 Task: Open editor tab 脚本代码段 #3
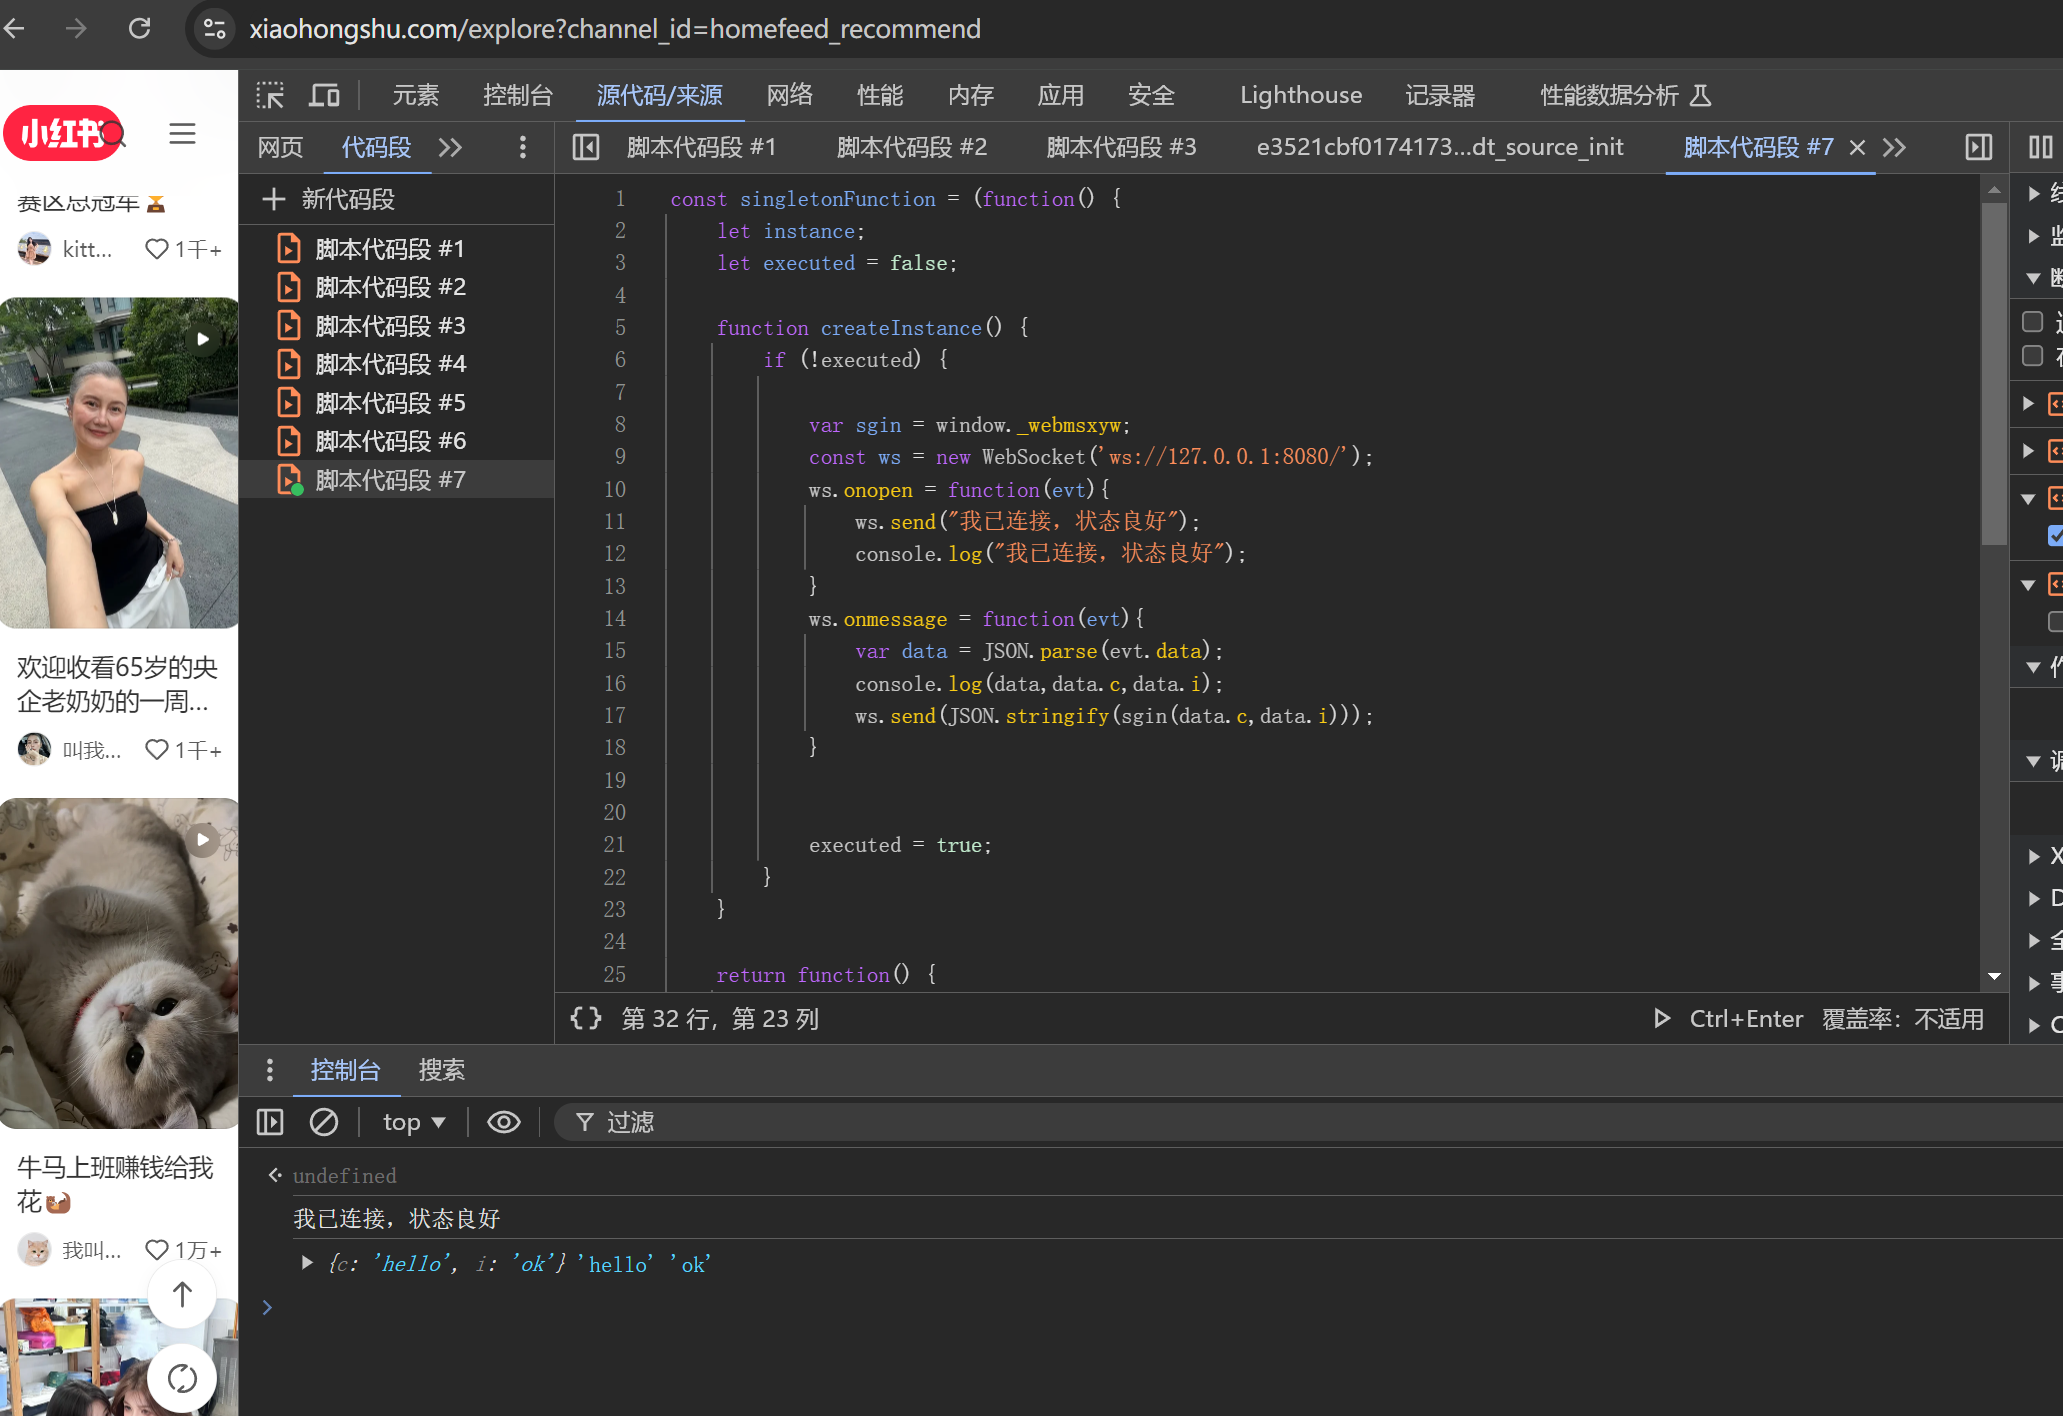tap(1122, 148)
